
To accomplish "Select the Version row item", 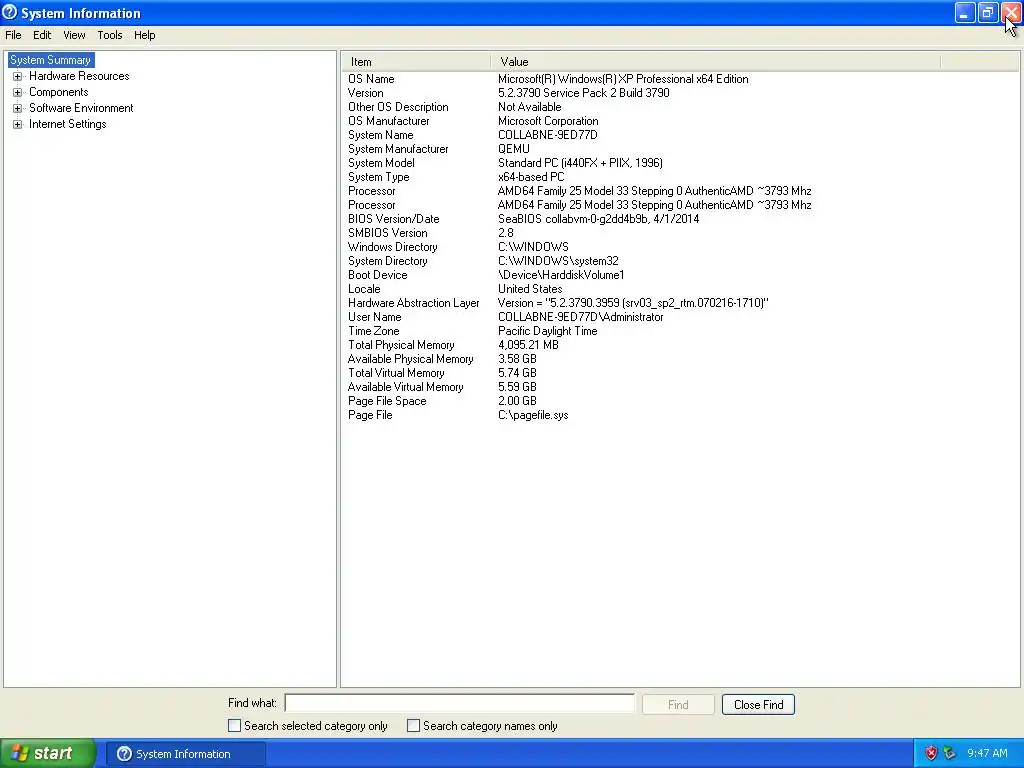I will (680, 93).
